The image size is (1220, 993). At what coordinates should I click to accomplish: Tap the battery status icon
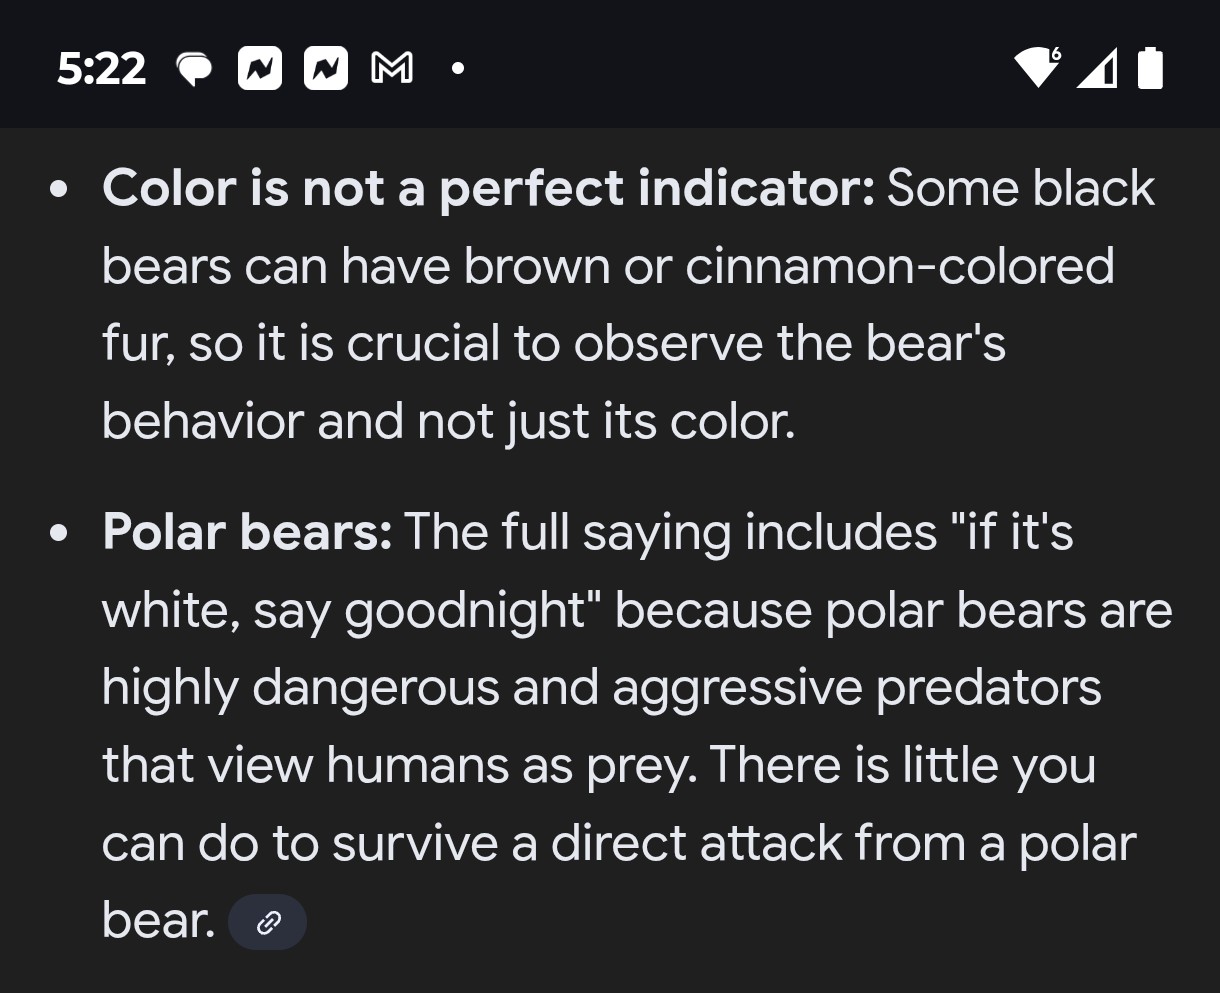(x=1151, y=68)
